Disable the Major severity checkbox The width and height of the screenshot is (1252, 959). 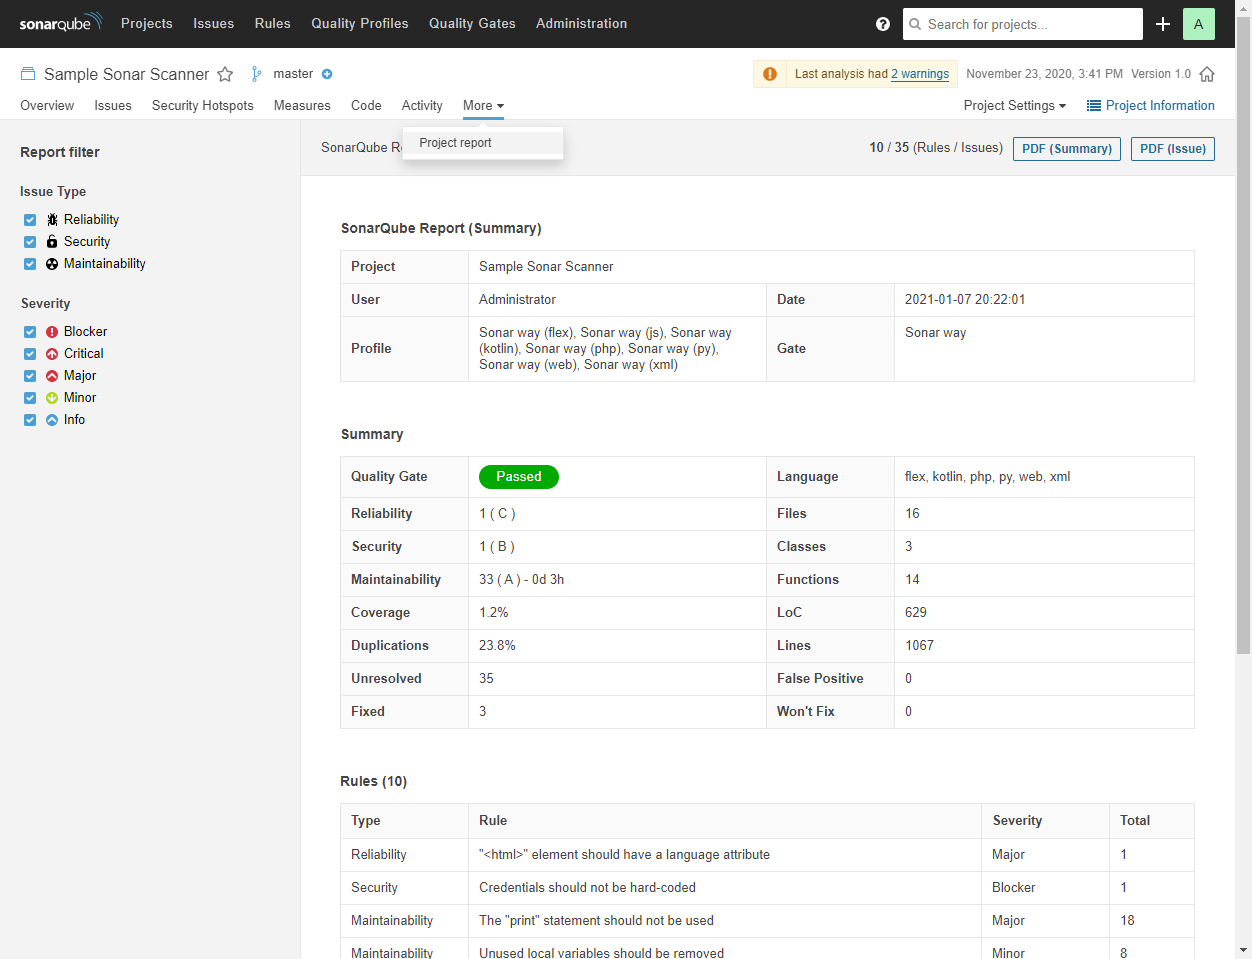(30, 376)
